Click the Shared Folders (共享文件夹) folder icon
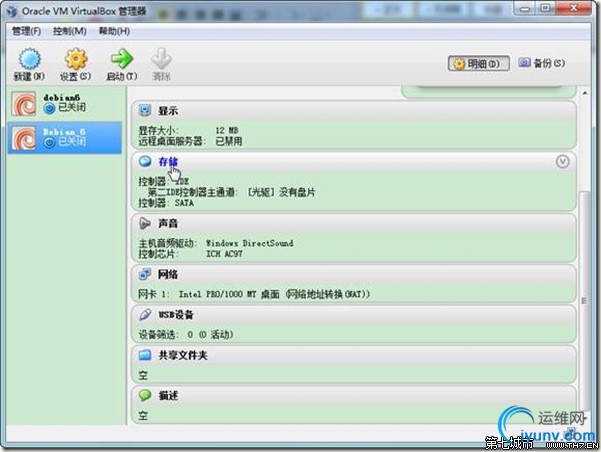 [x=145, y=355]
